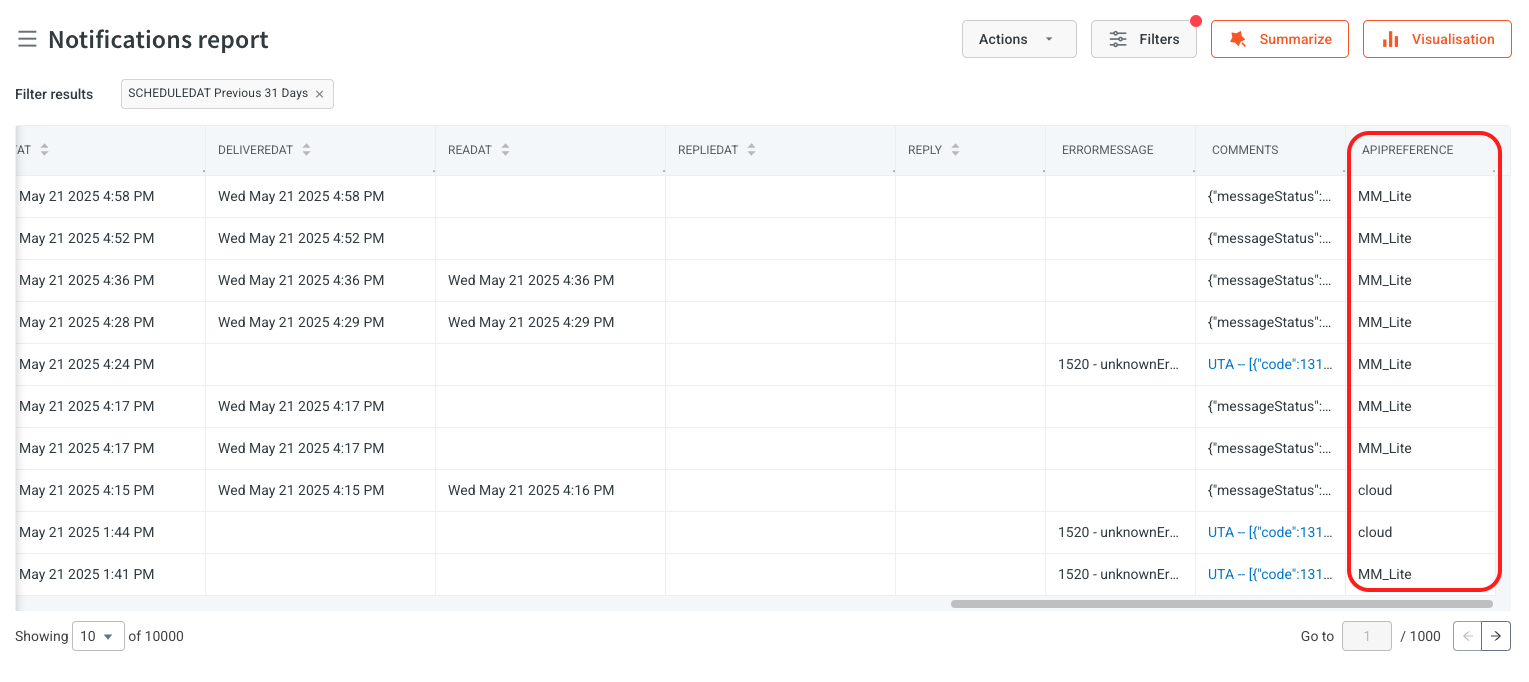Click the Go to page number field
The width and height of the screenshot is (1529, 682).
tap(1366, 636)
